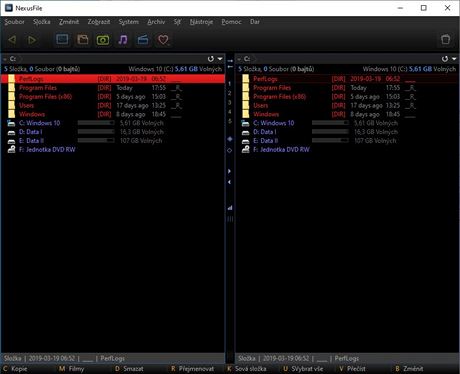Open the Soubor menu

(14, 22)
